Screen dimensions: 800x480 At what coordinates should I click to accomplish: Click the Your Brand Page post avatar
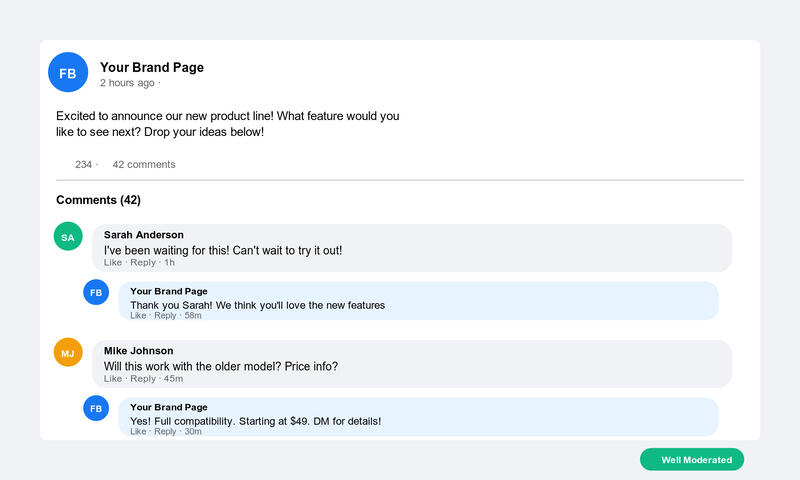point(68,73)
